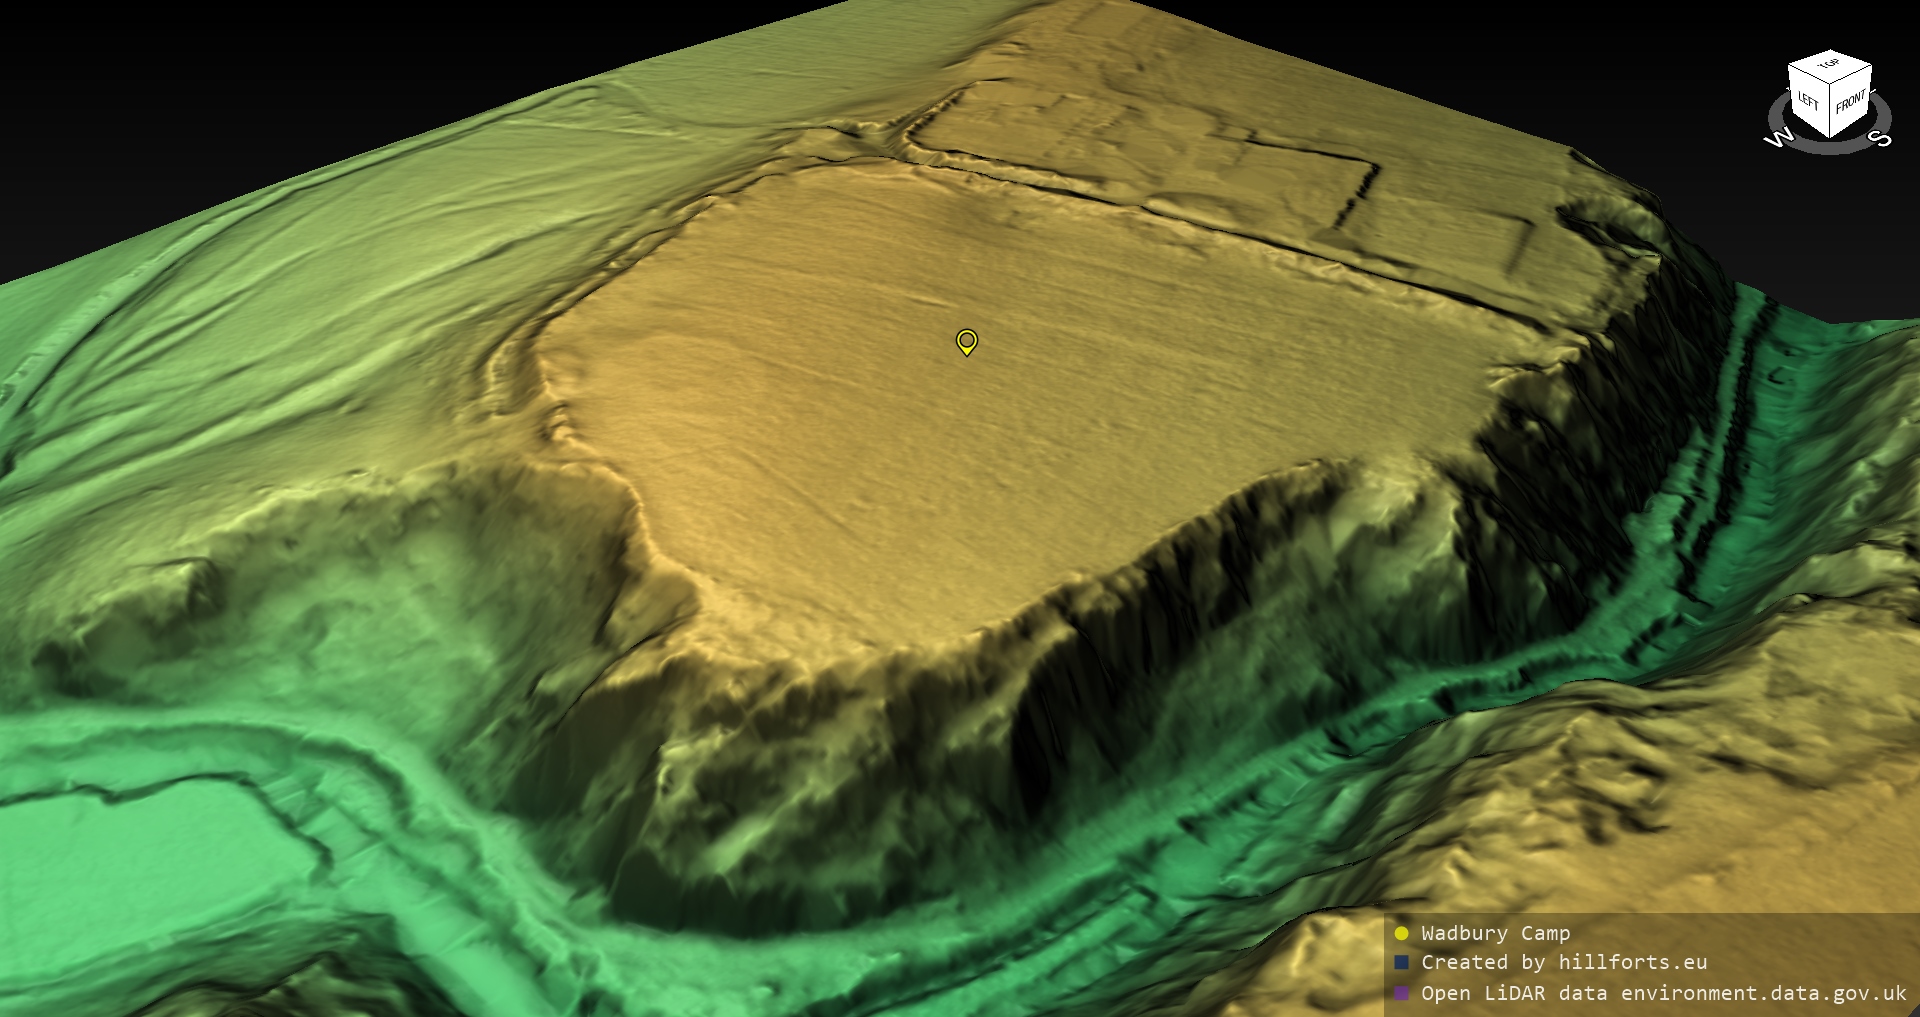Click the FRONT face of the view cube
This screenshot has width=1920, height=1017.
(x=1851, y=102)
